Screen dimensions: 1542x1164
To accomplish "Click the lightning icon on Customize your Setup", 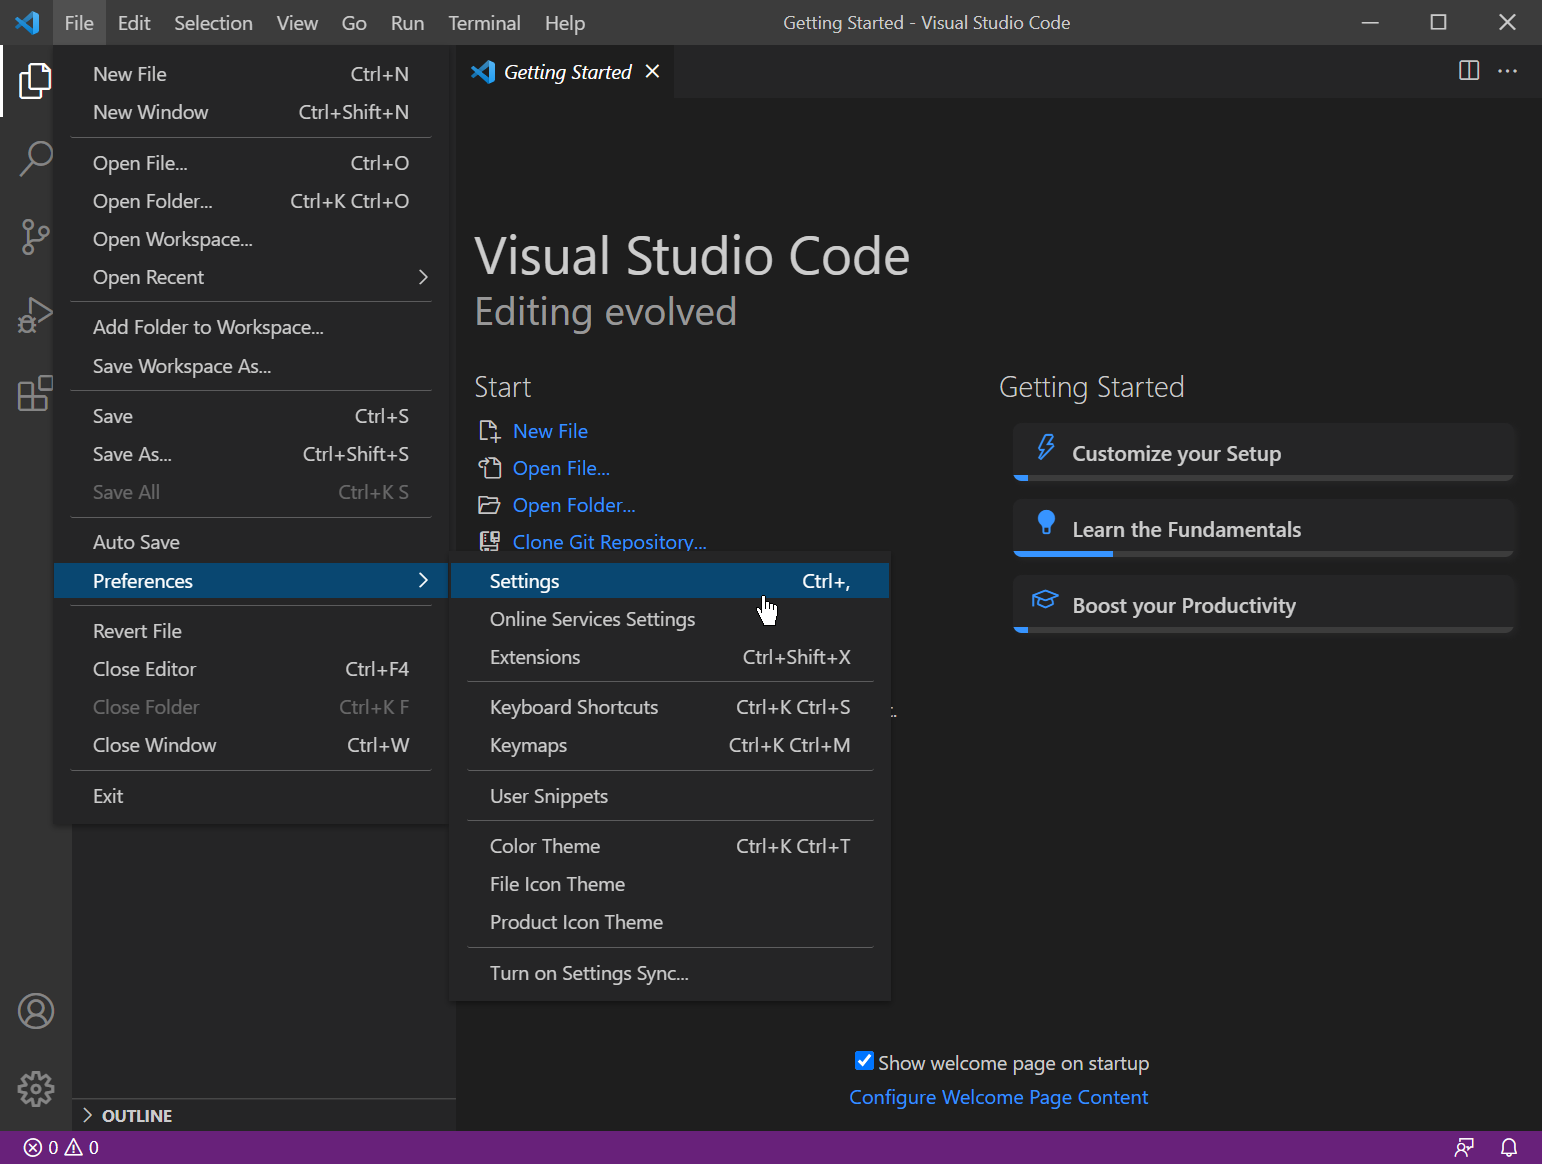I will (x=1046, y=447).
